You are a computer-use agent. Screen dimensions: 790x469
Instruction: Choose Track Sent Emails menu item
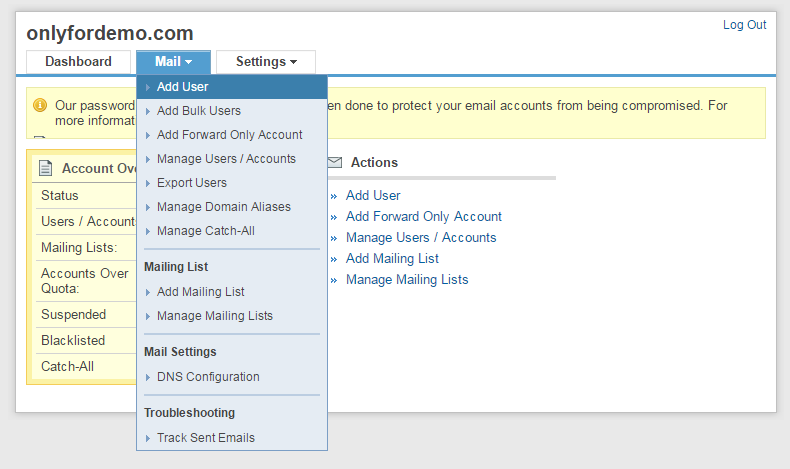click(x=206, y=438)
